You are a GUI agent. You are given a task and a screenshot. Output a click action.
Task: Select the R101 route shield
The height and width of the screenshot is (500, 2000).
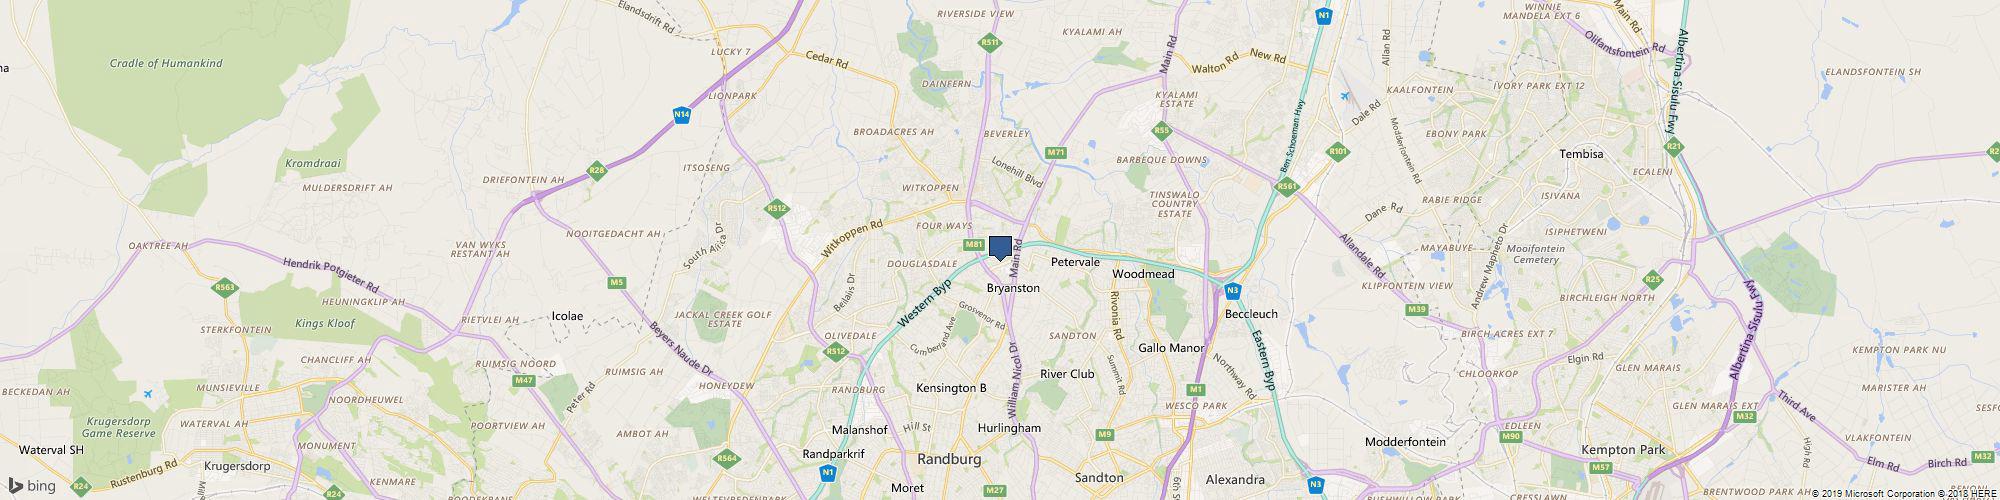[1338, 152]
